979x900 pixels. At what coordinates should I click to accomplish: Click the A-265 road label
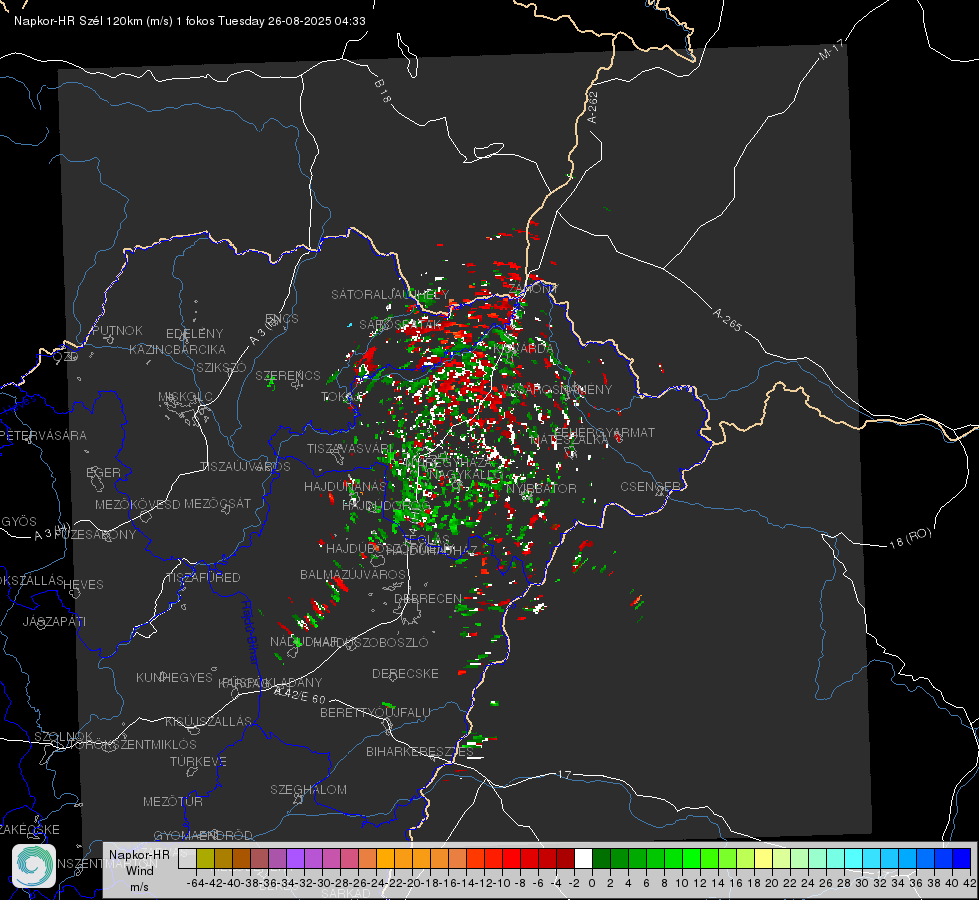[x=727, y=320]
